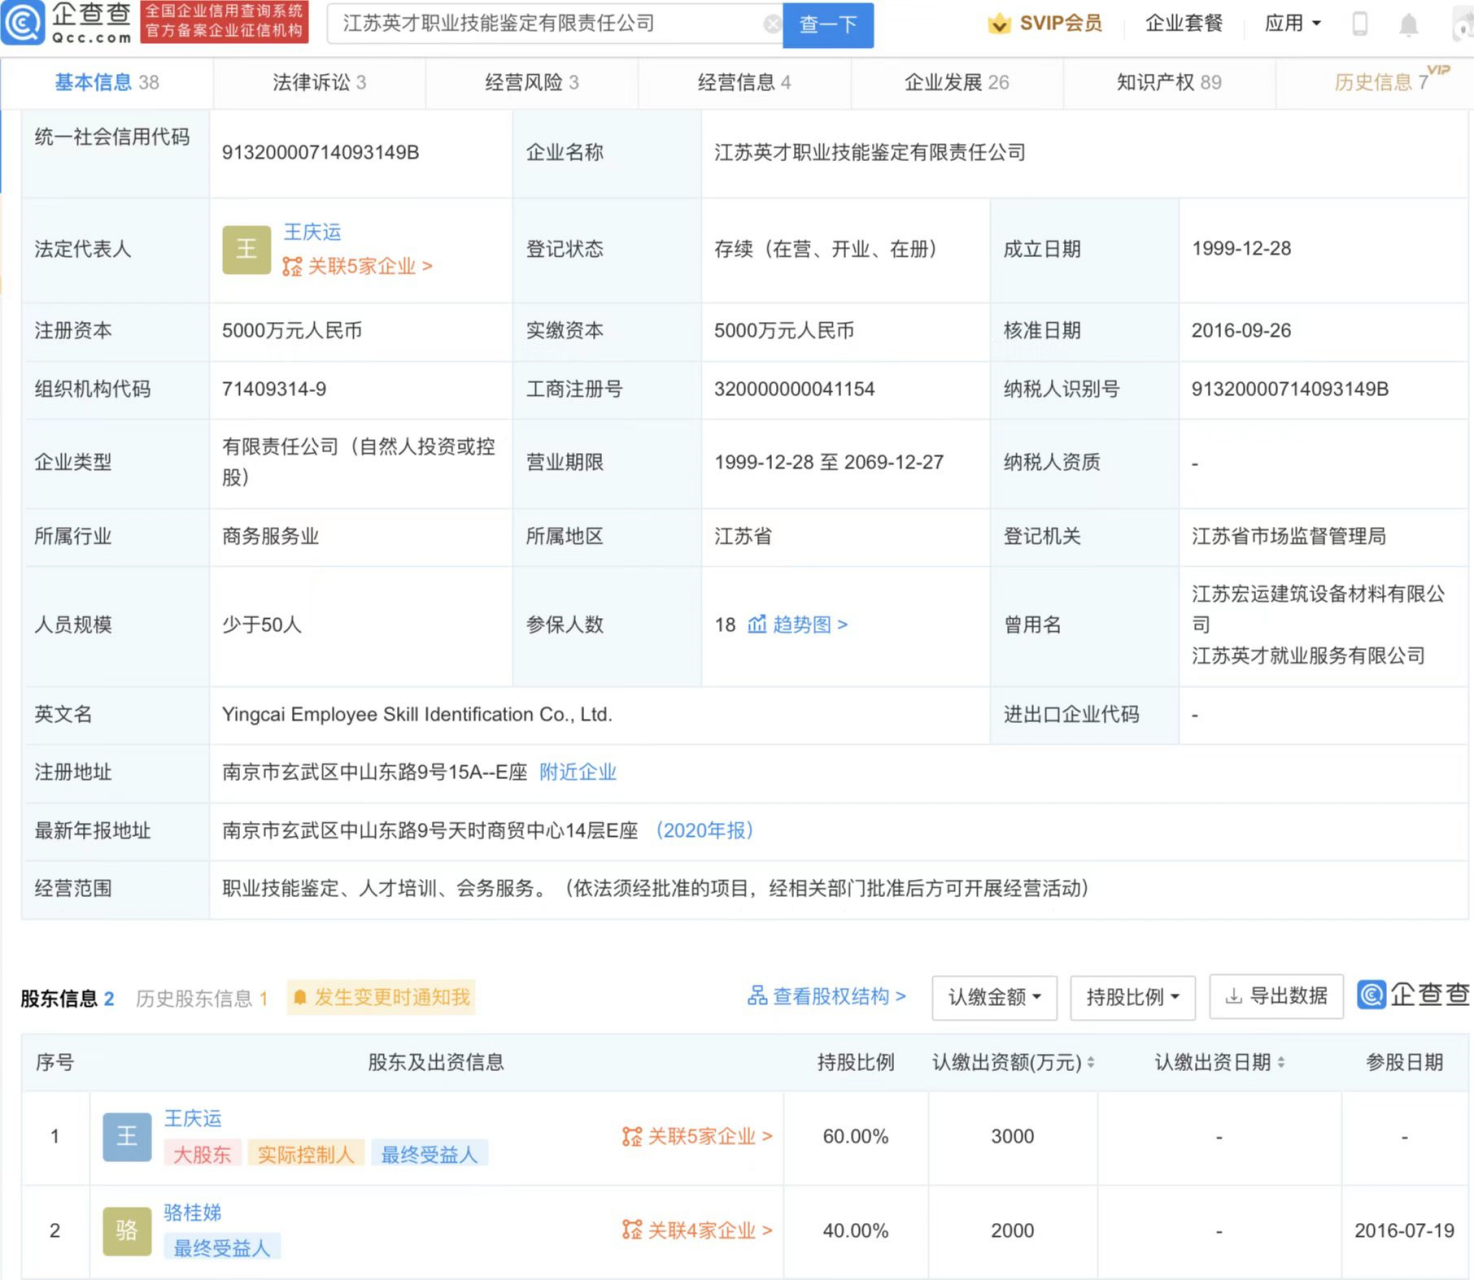This screenshot has width=1474, height=1280.
Task: Switch to 法律诉讼 tab
Action: tap(319, 83)
